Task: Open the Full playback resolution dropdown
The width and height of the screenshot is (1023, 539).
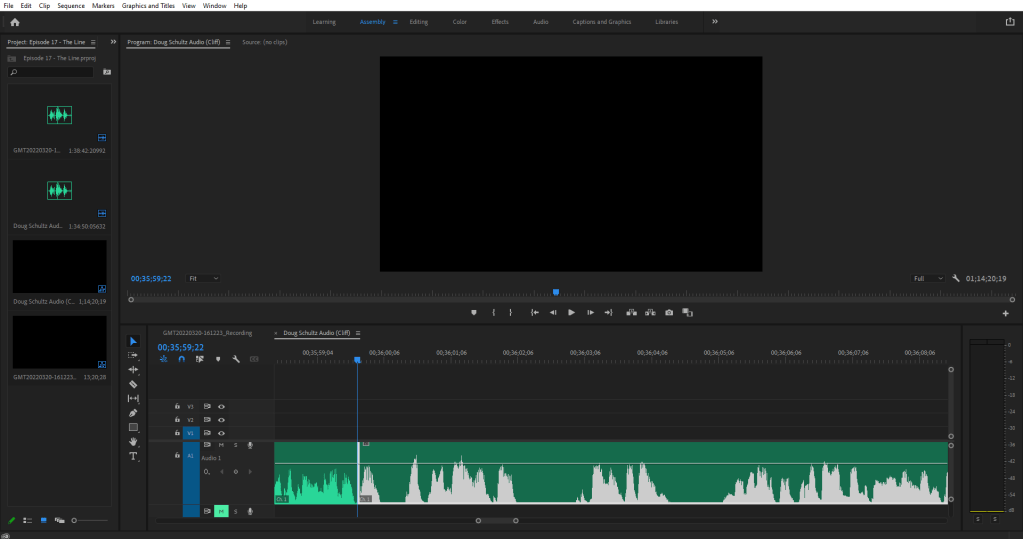Action: pos(927,278)
